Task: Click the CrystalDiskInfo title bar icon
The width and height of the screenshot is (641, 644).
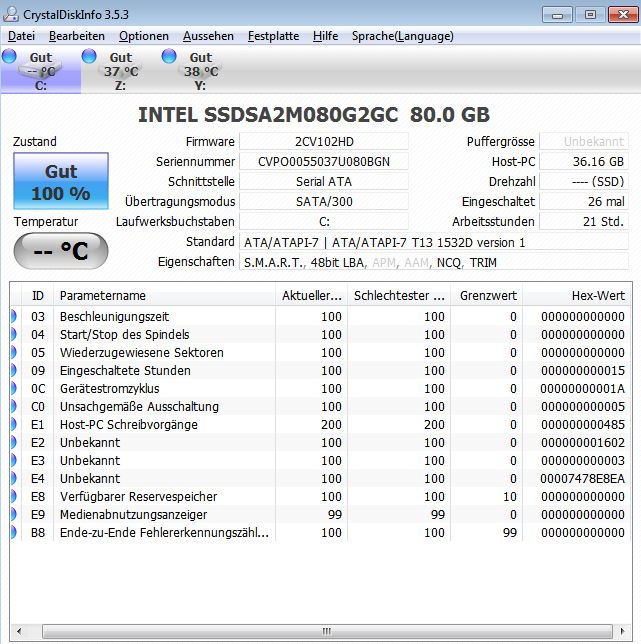Action: click(11, 14)
